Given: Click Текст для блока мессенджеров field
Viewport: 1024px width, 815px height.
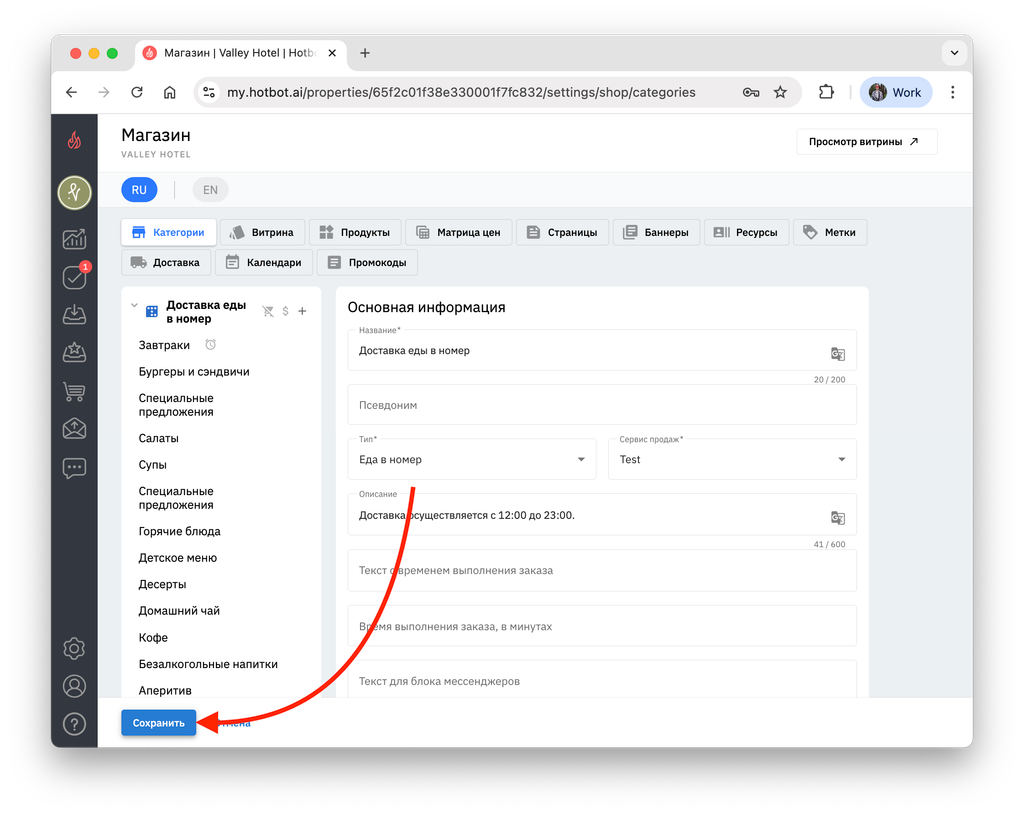Looking at the screenshot, I should click(x=601, y=680).
